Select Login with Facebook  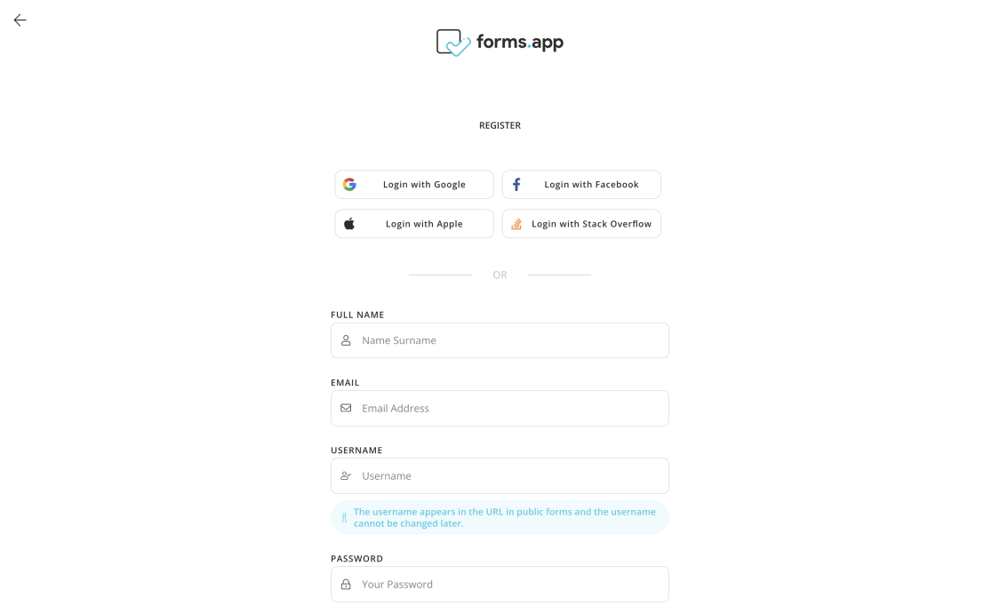coord(581,184)
